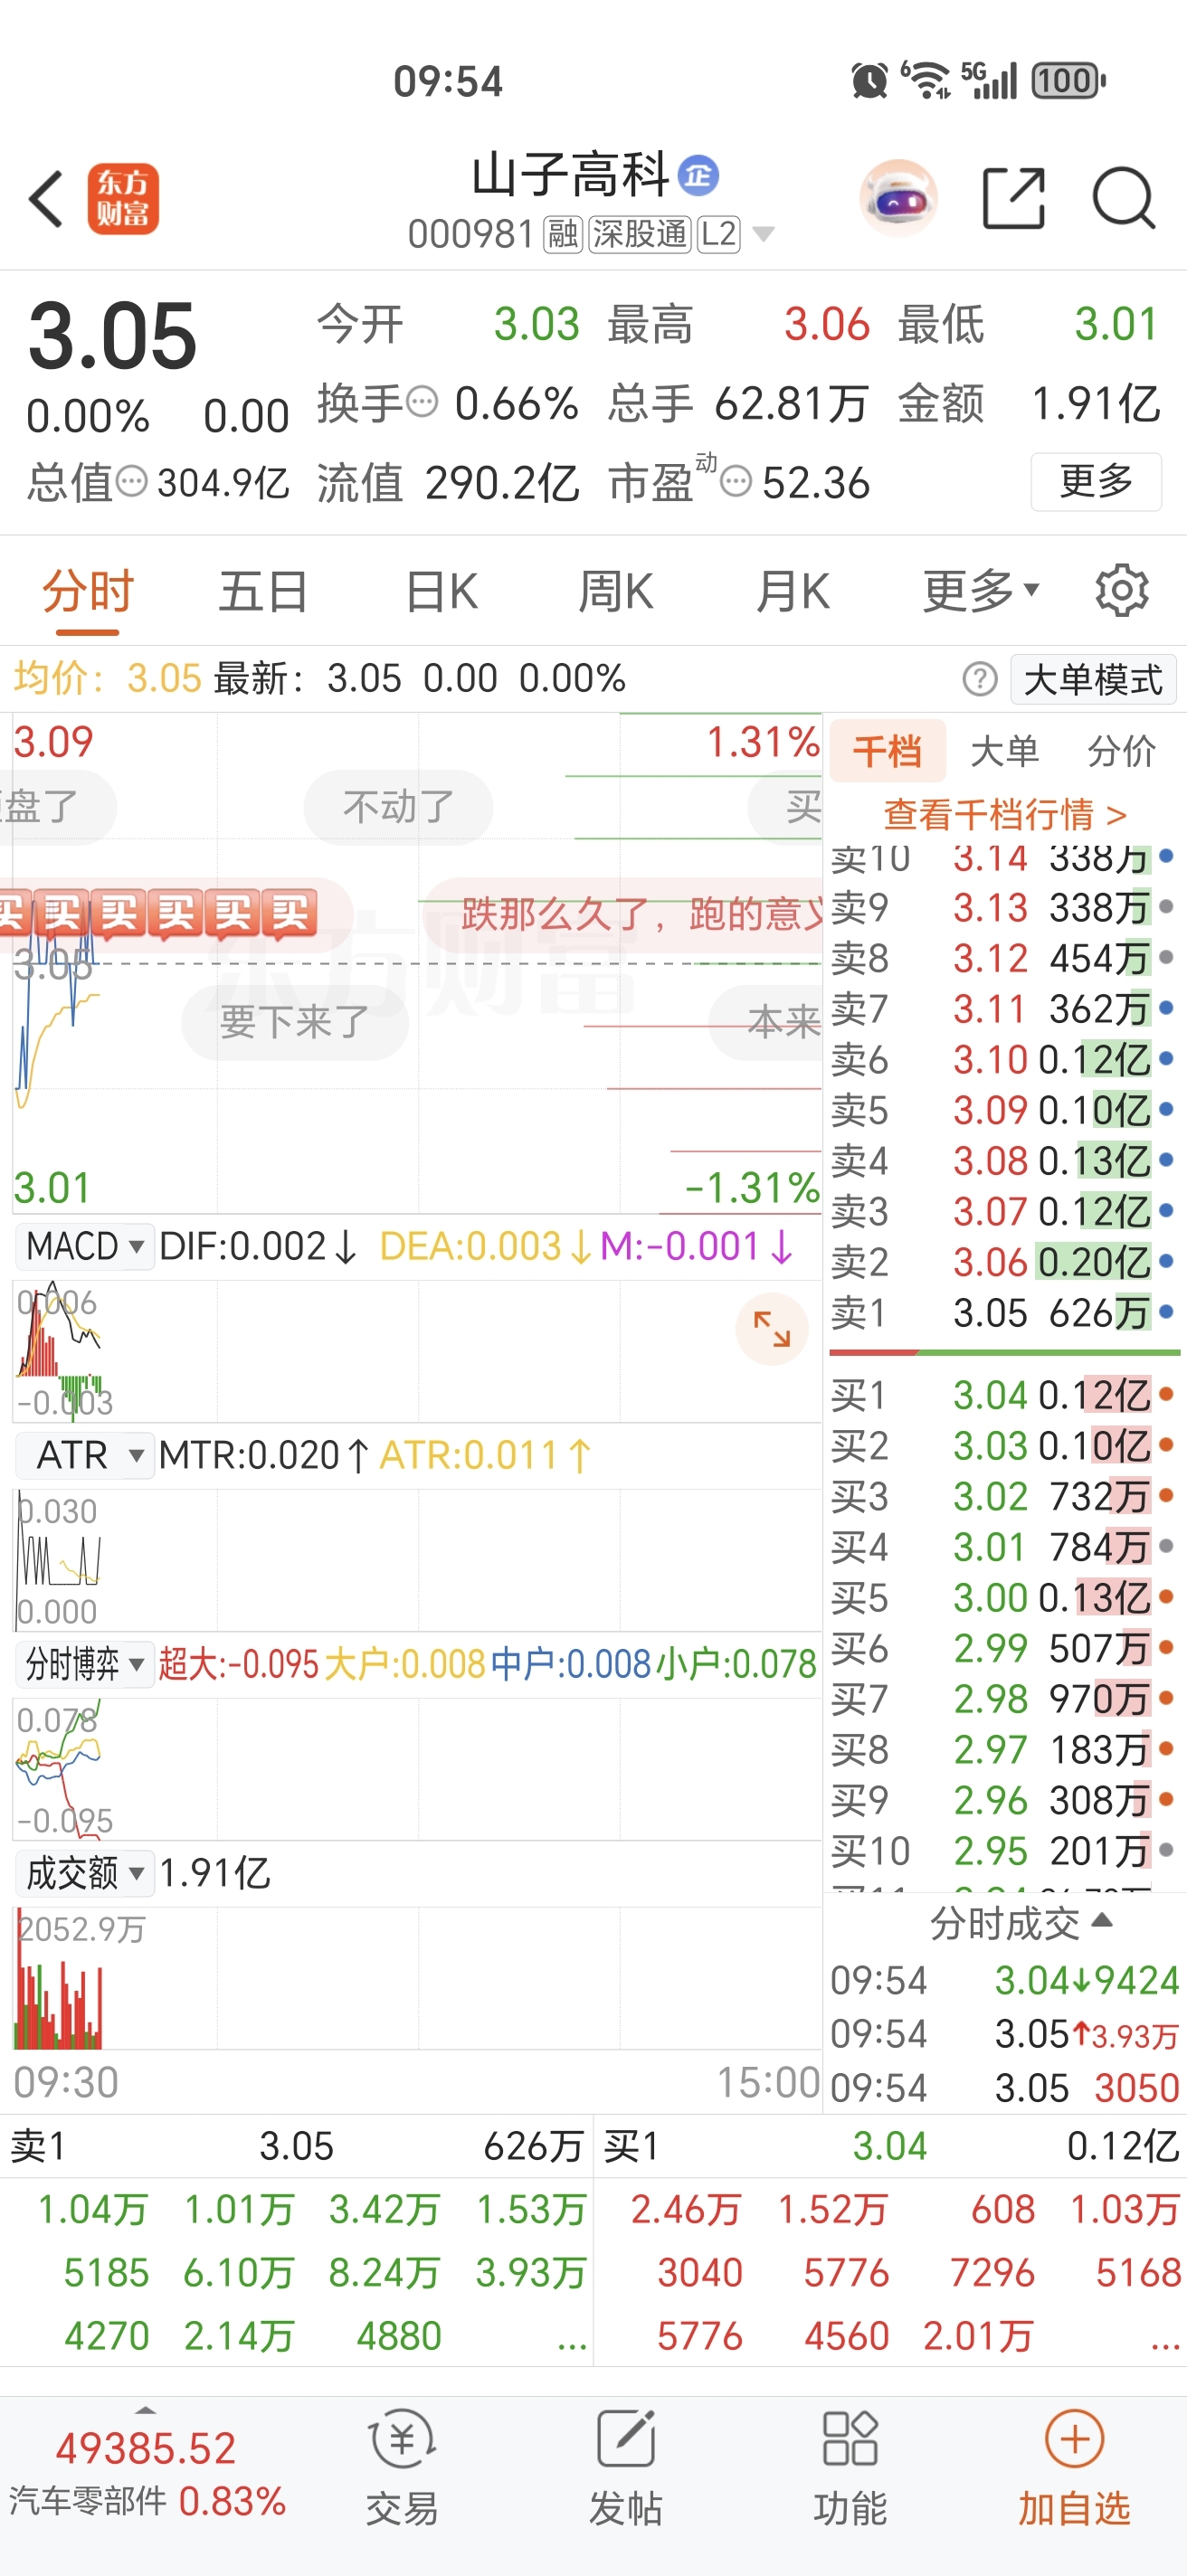The image size is (1187, 2576).
Task: Tap the intraday price chart area
Action: (x=417, y=963)
